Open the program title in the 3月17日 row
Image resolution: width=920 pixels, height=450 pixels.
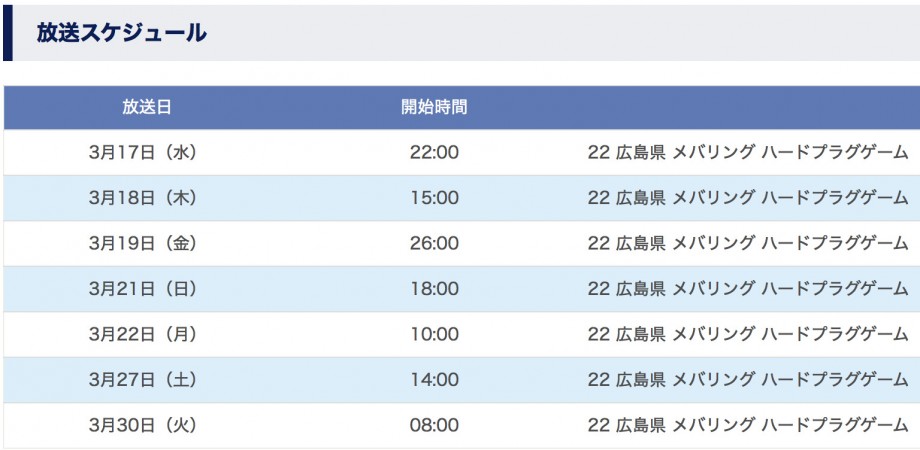pos(748,153)
